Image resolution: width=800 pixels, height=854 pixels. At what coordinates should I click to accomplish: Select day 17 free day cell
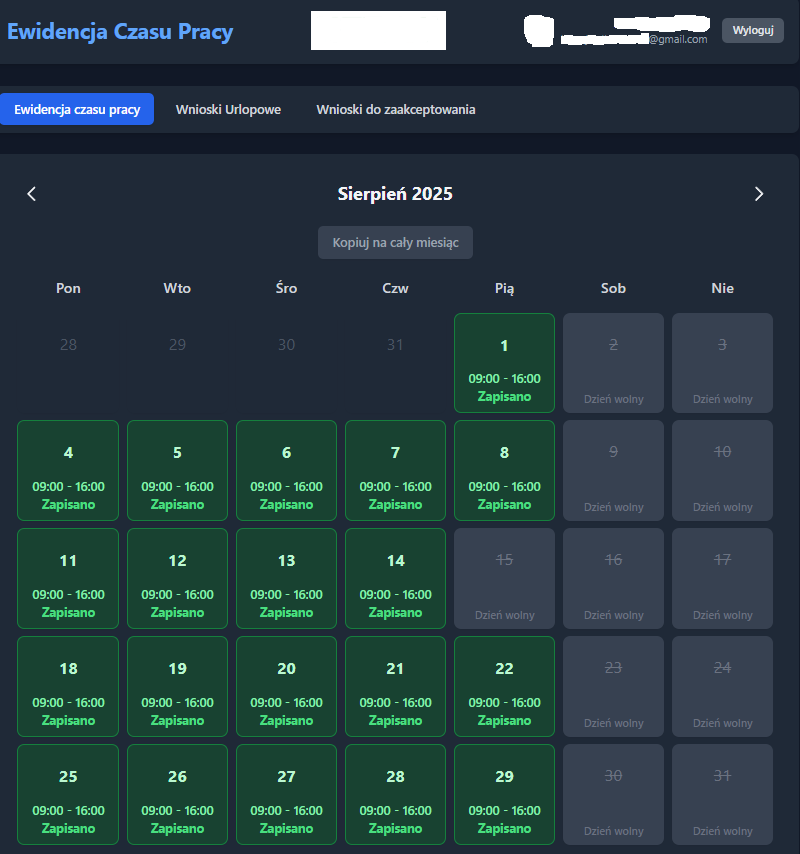click(x=722, y=578)
